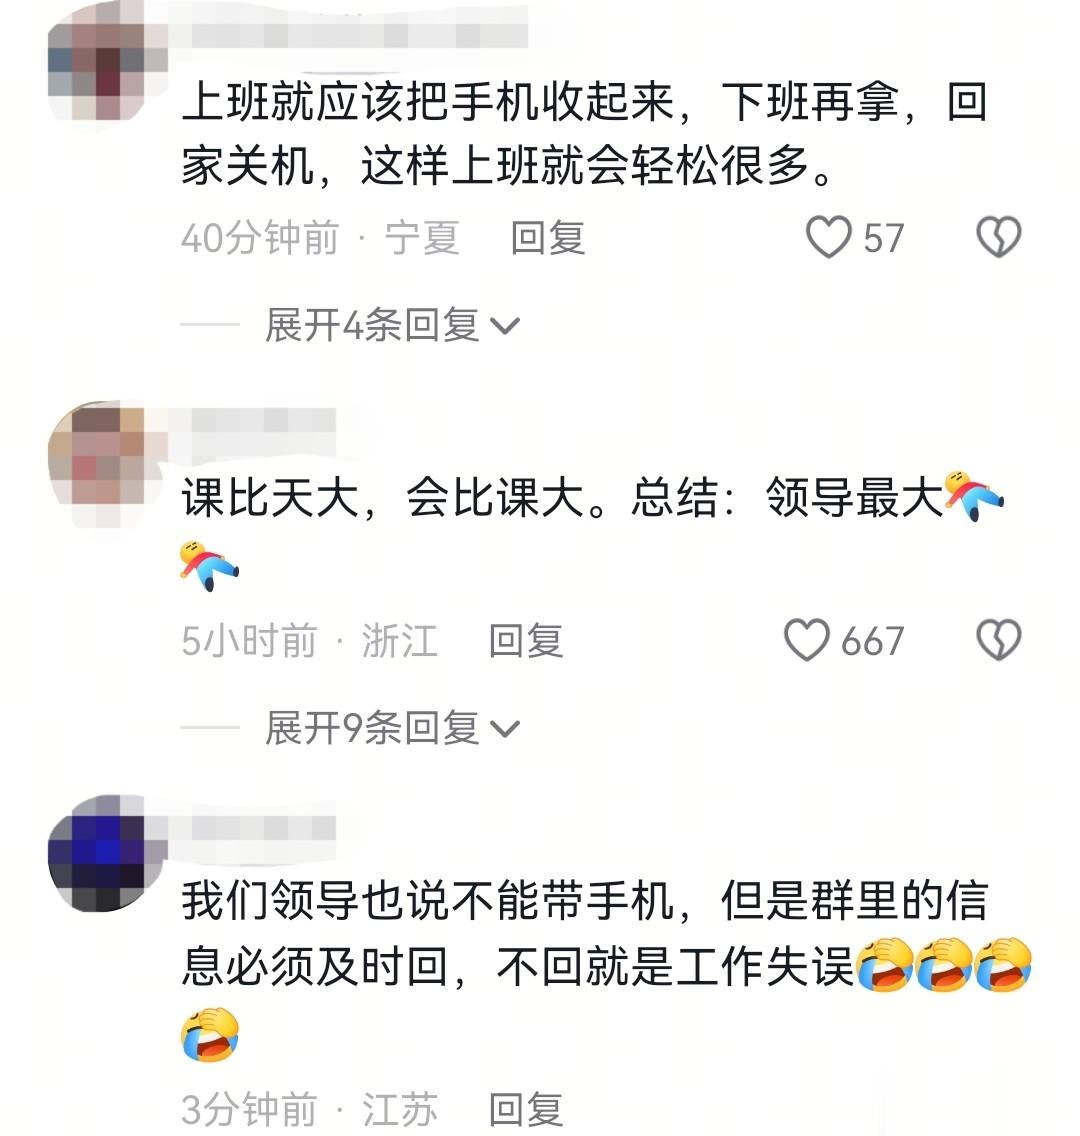The width and height of the screenshot is (1080, 1136).
Task: Reply to the 5小时前 Zhejiang comment
Action: pyautogui.click(x=526, y=640)
